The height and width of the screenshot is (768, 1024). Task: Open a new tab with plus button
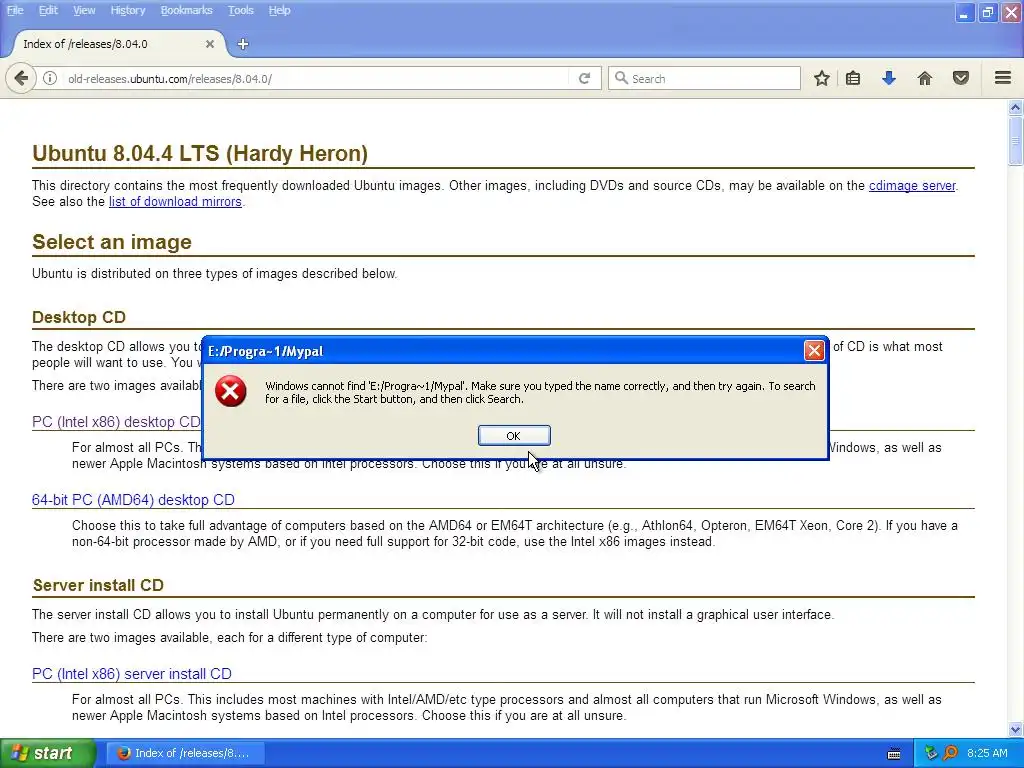[x=243, y=44]
